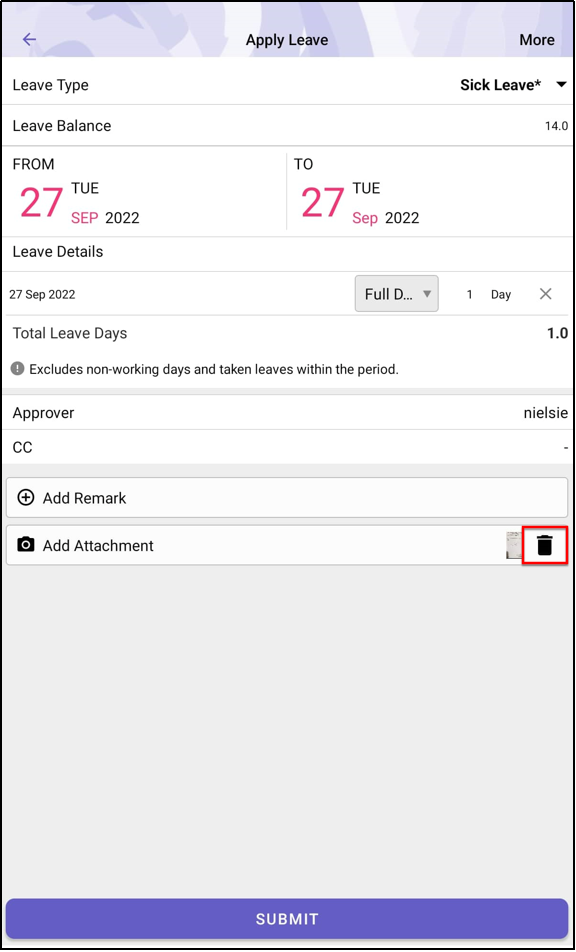Tap the camera icon for attachment
The image size is (576, 952).
[x=25, y=545]
